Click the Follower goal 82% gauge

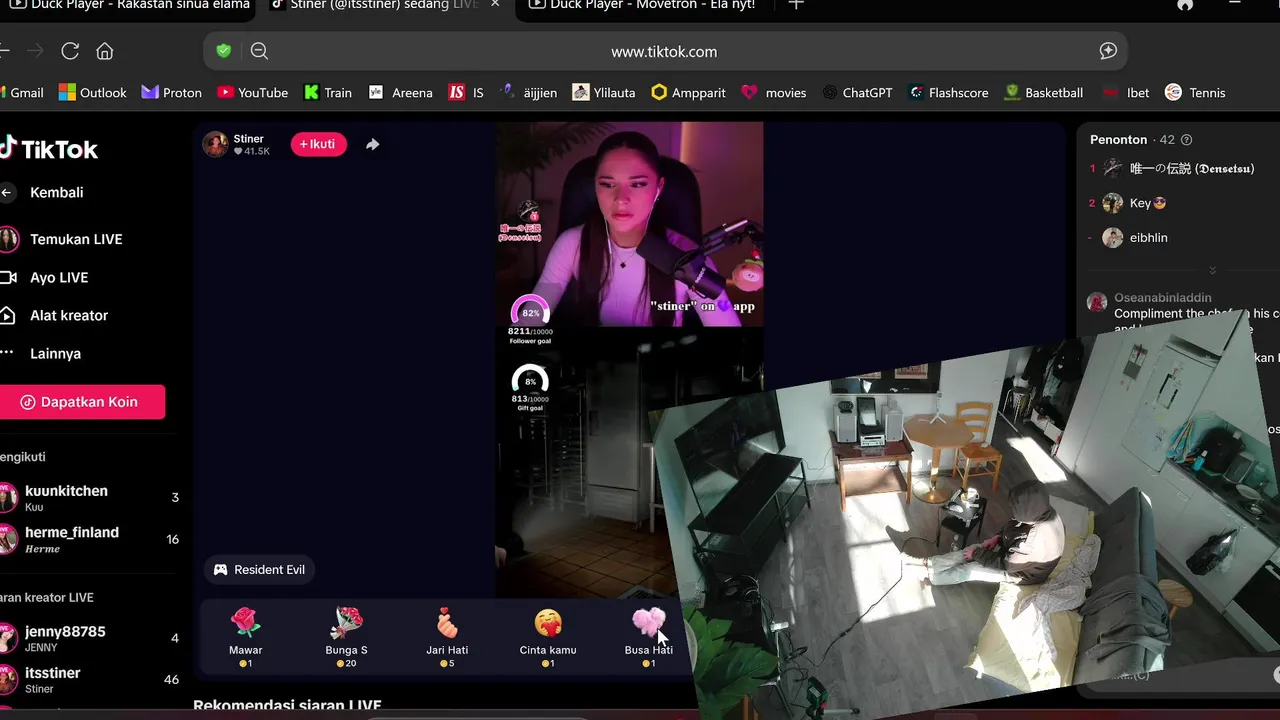pos(530,313)
